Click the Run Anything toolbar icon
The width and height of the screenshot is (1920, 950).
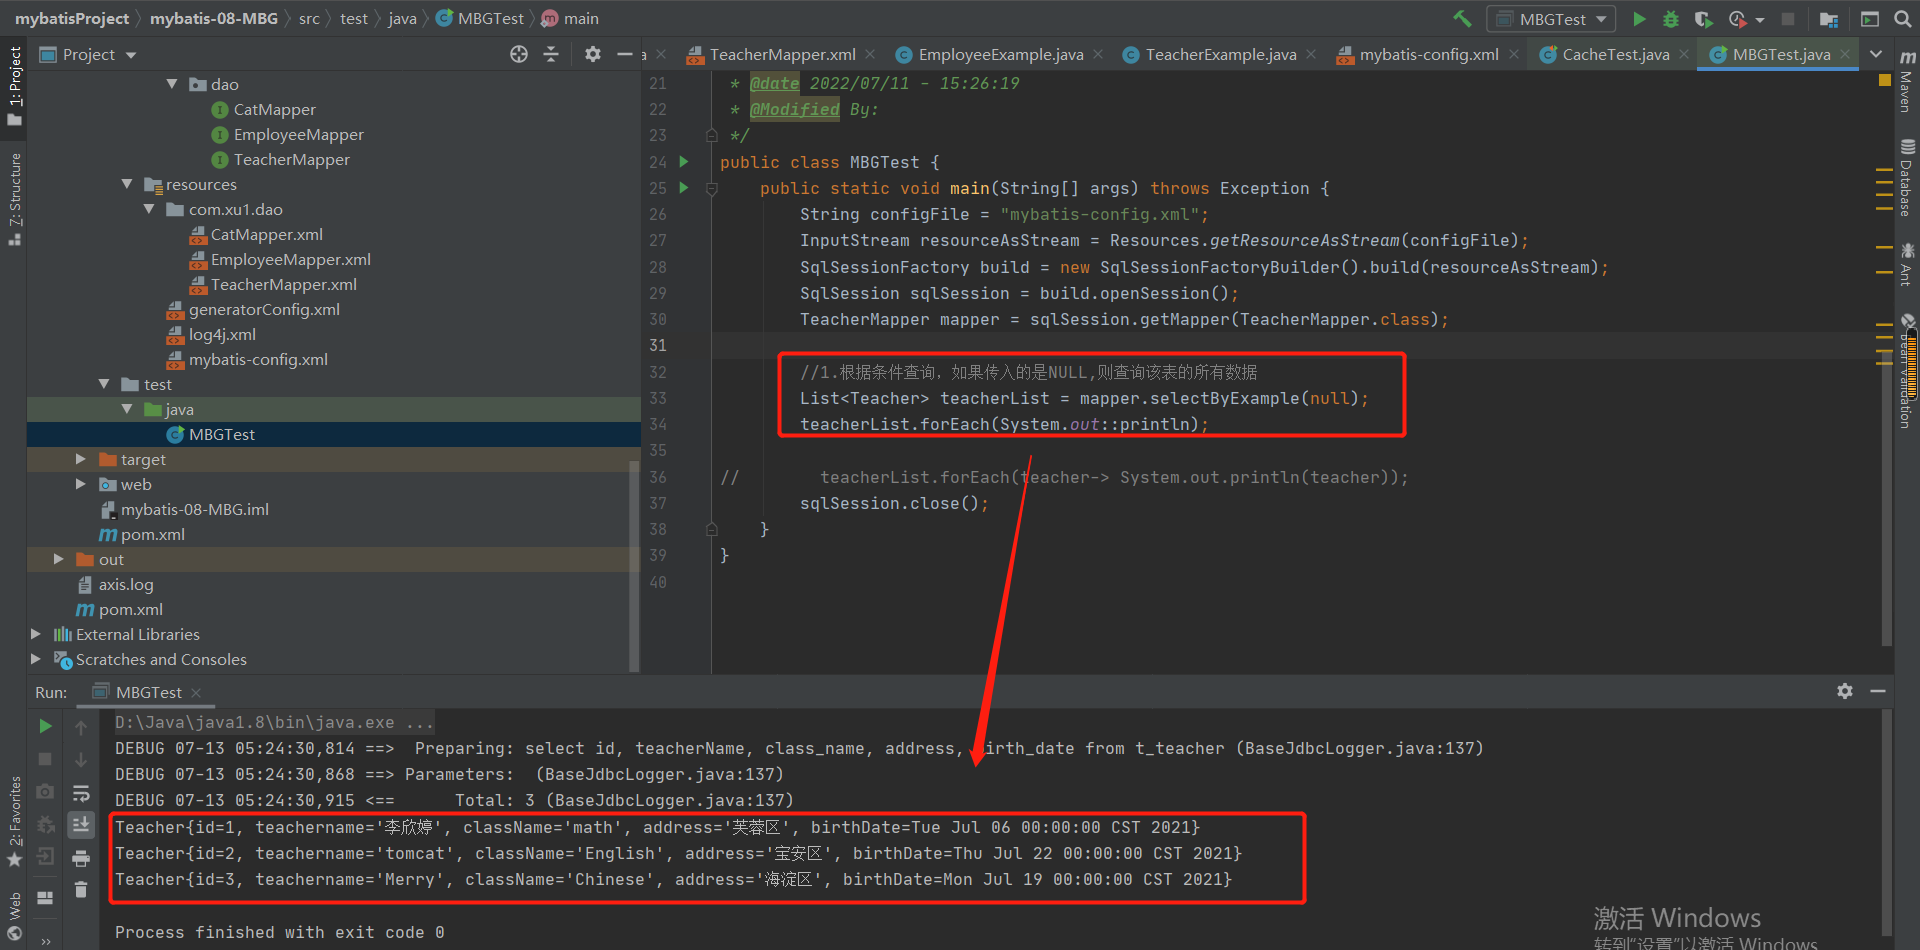point(1869,19)
